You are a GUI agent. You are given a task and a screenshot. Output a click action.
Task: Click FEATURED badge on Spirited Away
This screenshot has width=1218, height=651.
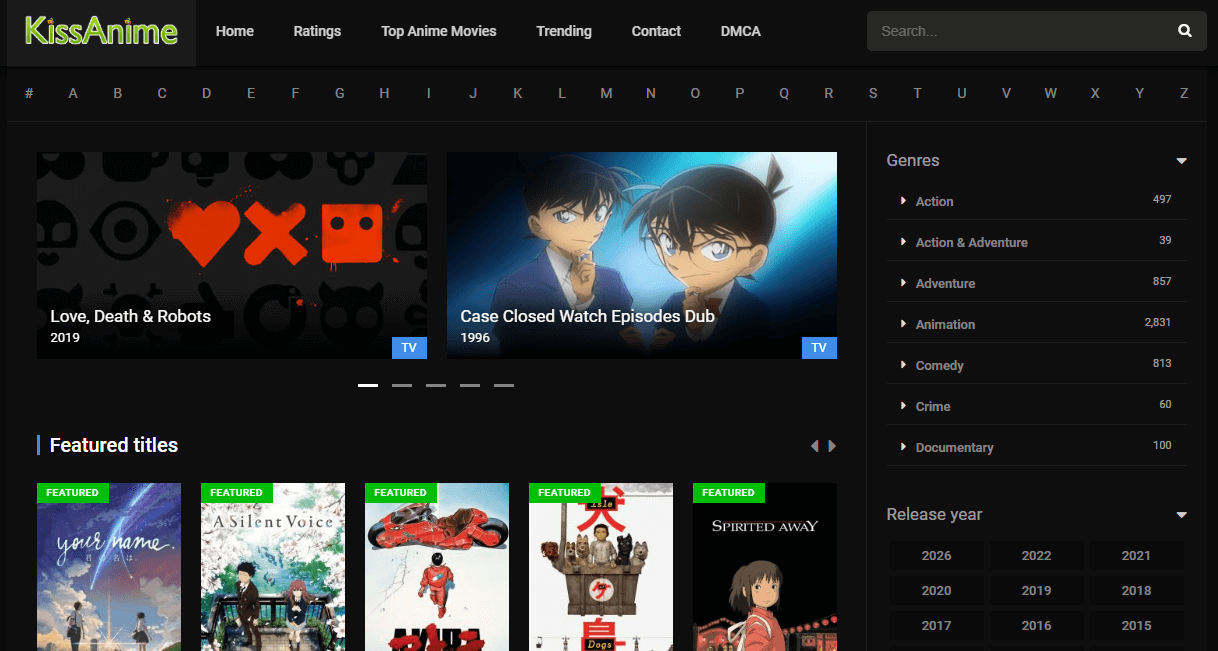point(729,493)
